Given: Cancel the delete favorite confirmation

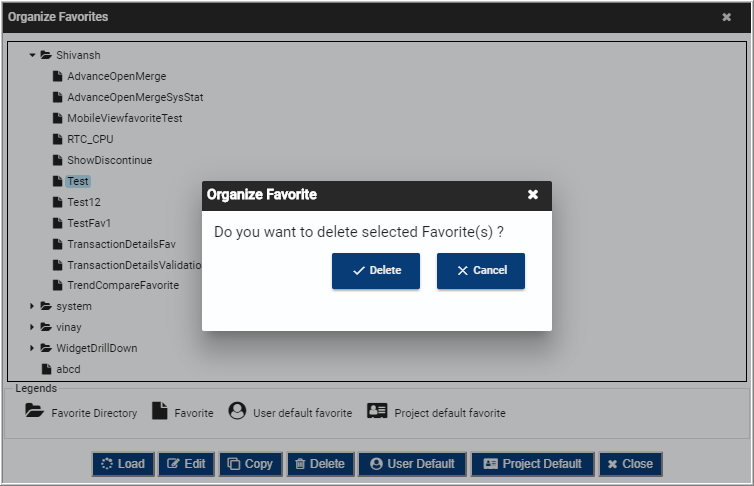Looking at the screenshot, I should click(481, 271).
